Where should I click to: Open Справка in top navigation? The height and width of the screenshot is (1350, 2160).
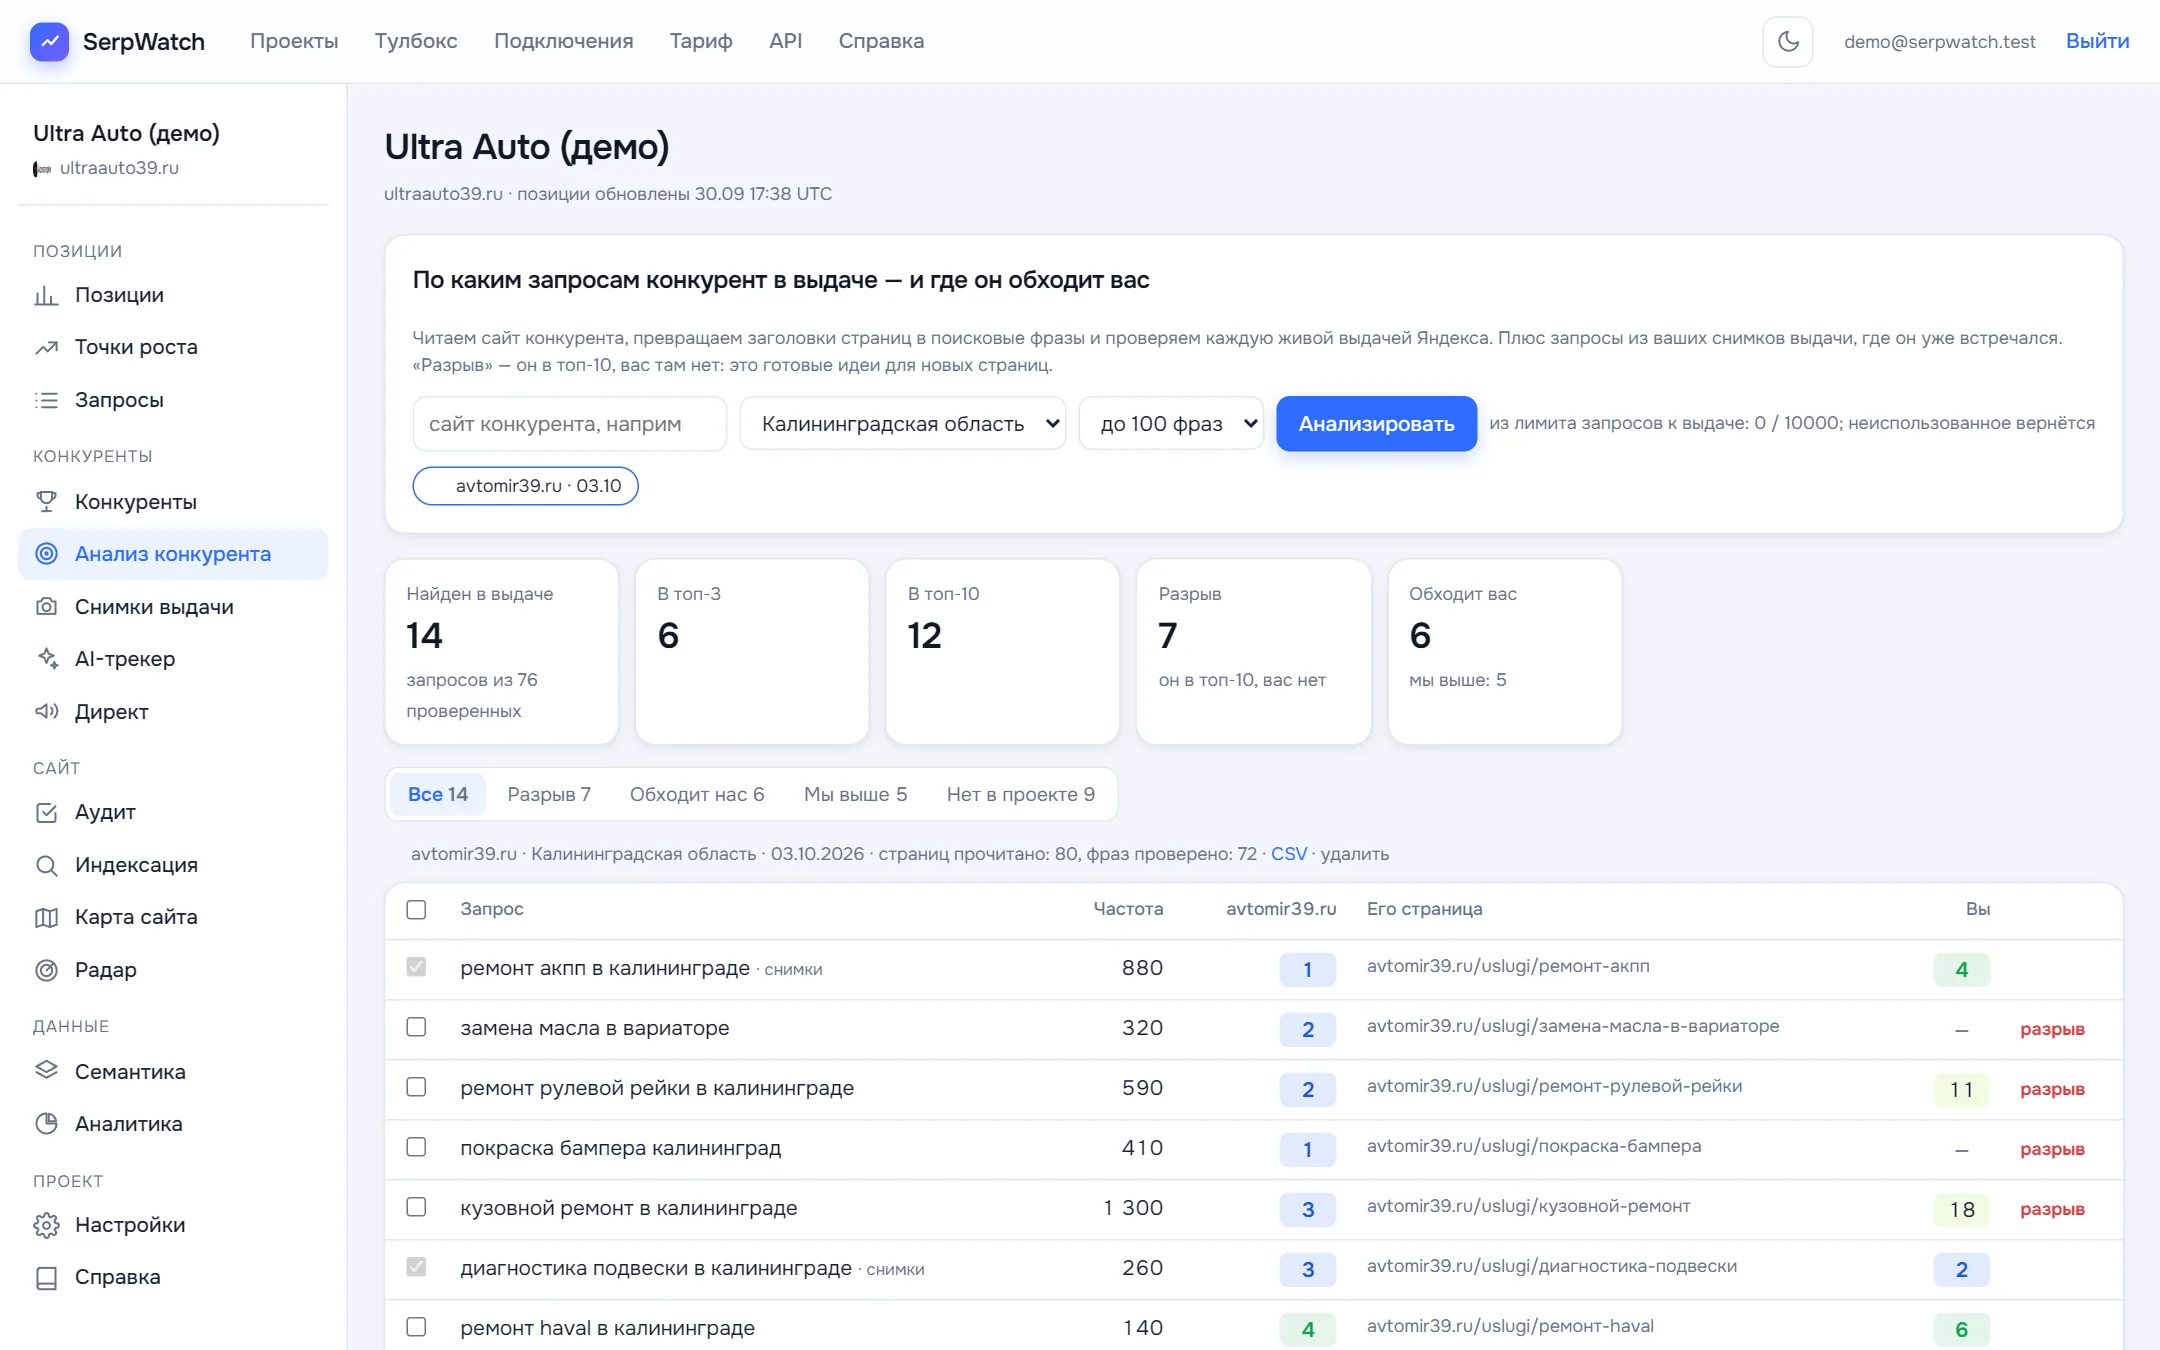tap(881, 41)
